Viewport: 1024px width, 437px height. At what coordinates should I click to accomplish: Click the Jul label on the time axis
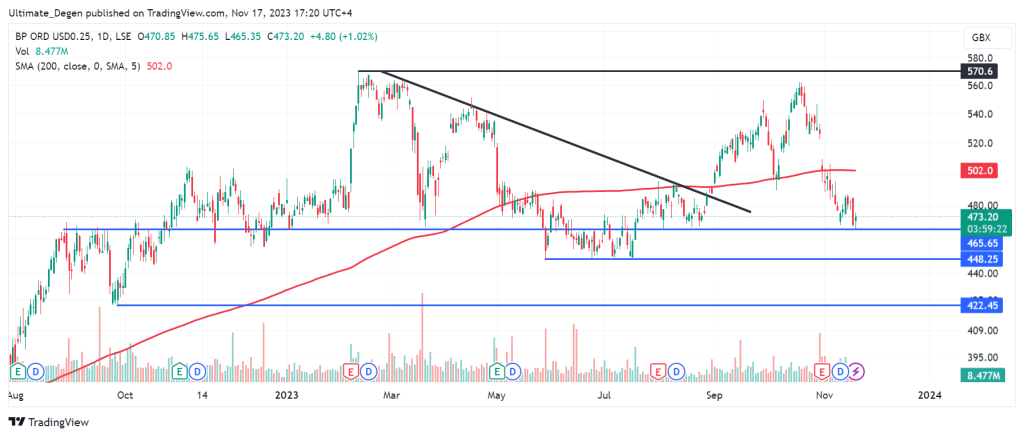605,395
